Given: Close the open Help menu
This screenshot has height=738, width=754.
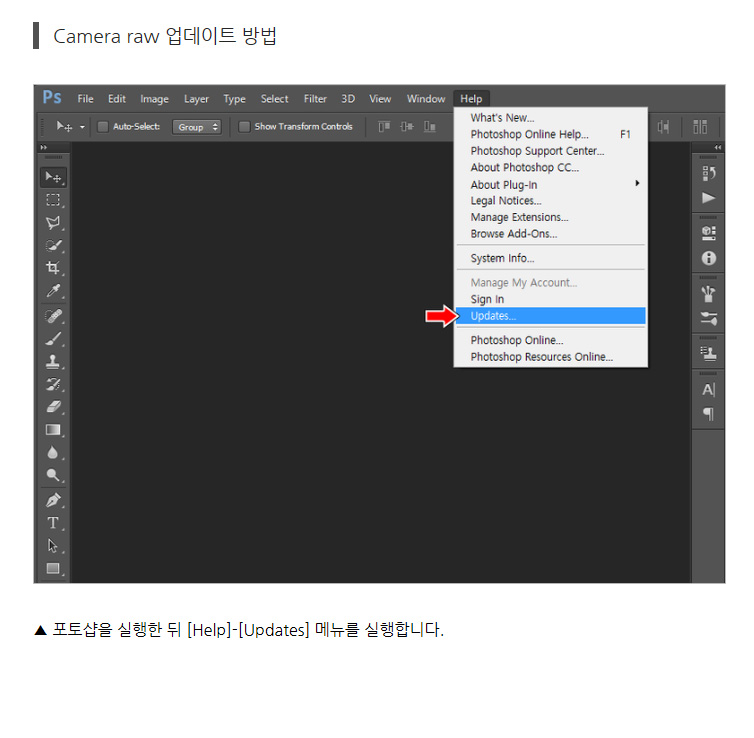Looking at the screenshot, I should (x=471, y=99).
